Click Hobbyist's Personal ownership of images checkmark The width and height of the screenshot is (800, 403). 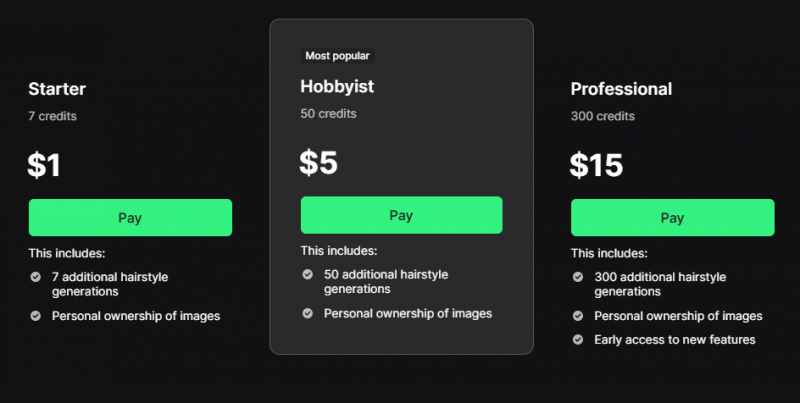pyautogui.click(x=307, y=313)
